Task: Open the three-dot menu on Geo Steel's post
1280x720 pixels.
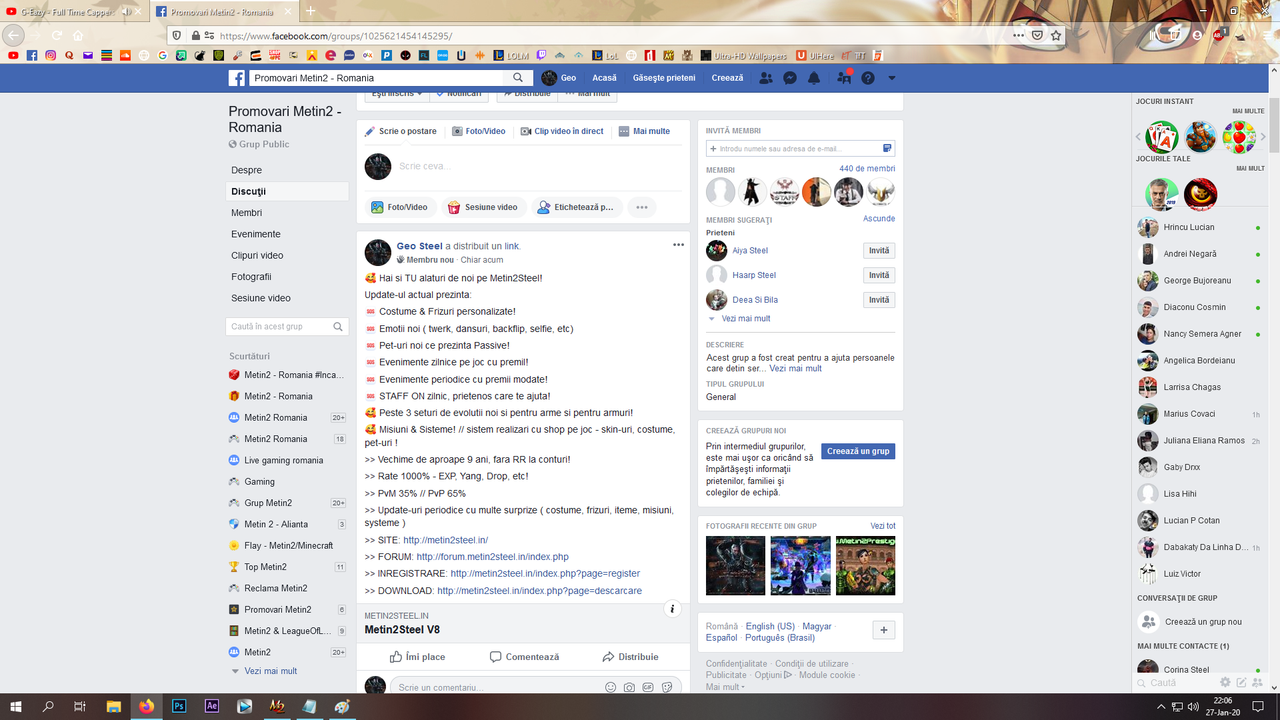Action: (678, 245)
